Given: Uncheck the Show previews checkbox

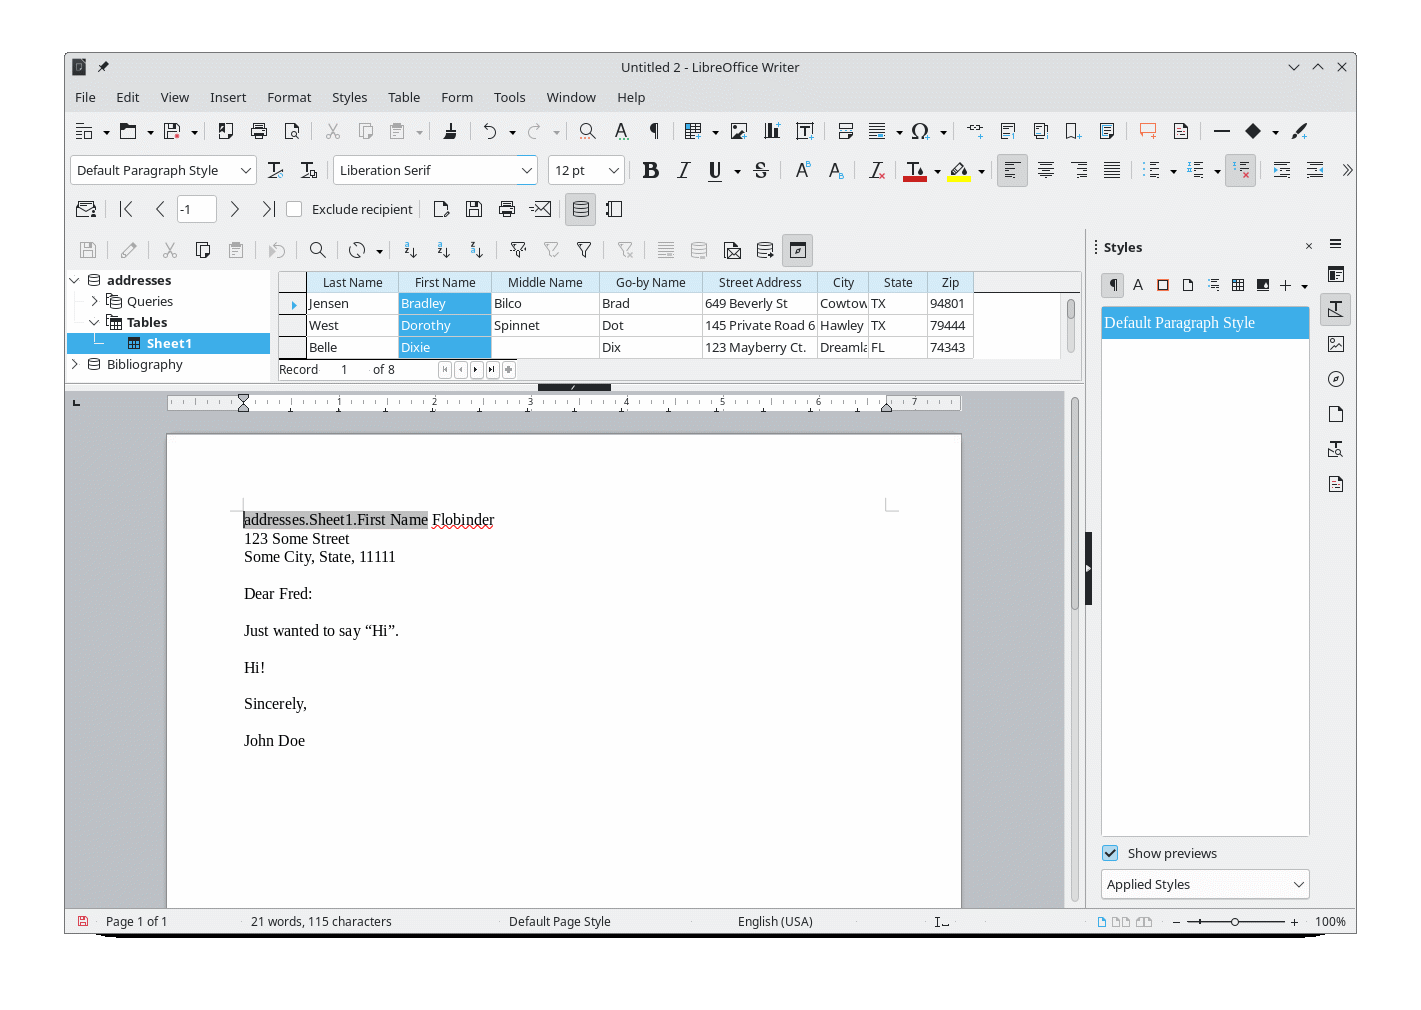Looking at the screenshot, I should tap(1110, 853).
